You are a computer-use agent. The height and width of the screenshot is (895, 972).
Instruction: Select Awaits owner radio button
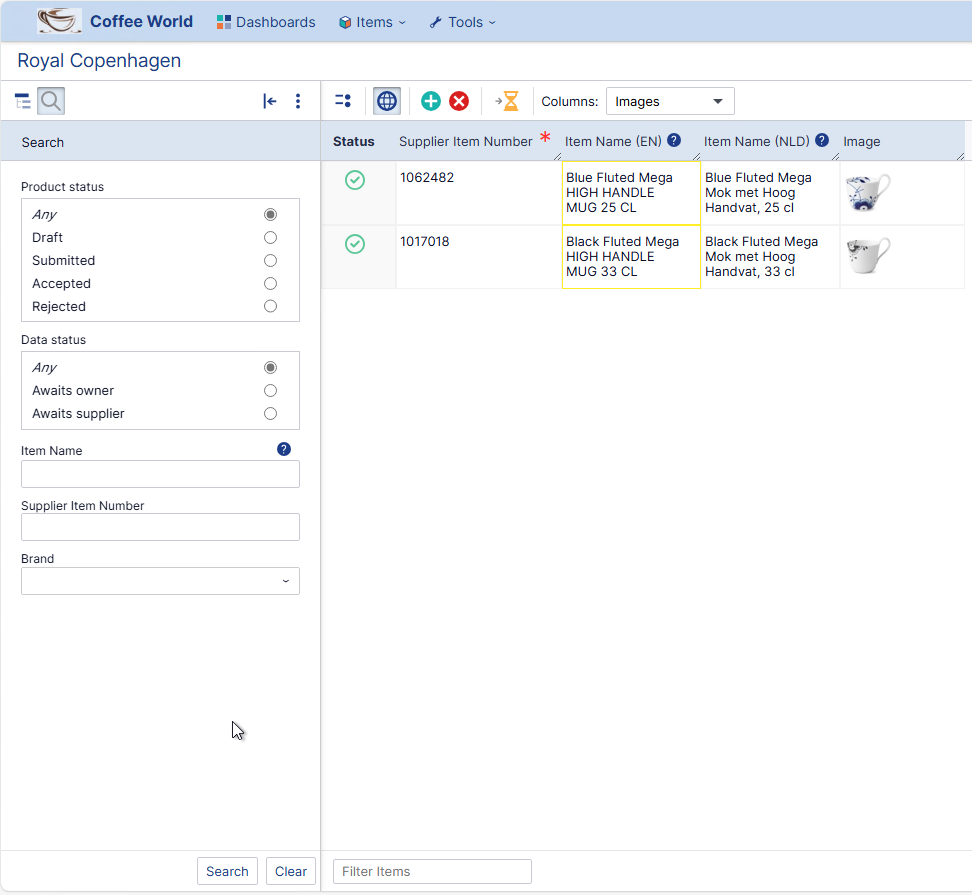tap(270, 390)
